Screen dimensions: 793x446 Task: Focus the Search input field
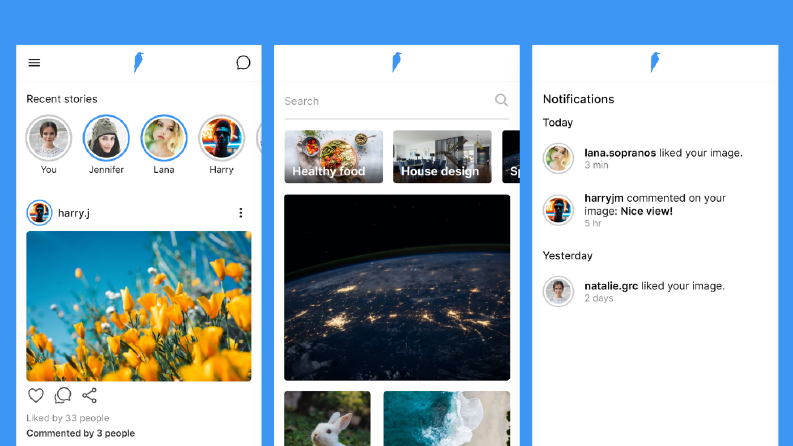pyautogui.click(x=396, y=101)
